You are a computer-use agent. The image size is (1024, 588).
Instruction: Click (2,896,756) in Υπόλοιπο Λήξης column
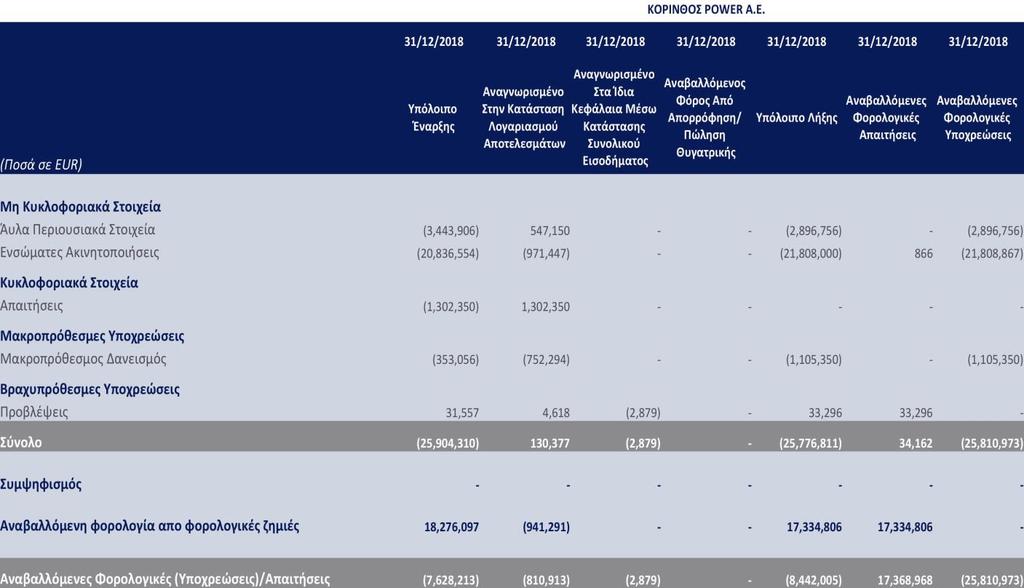[814, 231]
